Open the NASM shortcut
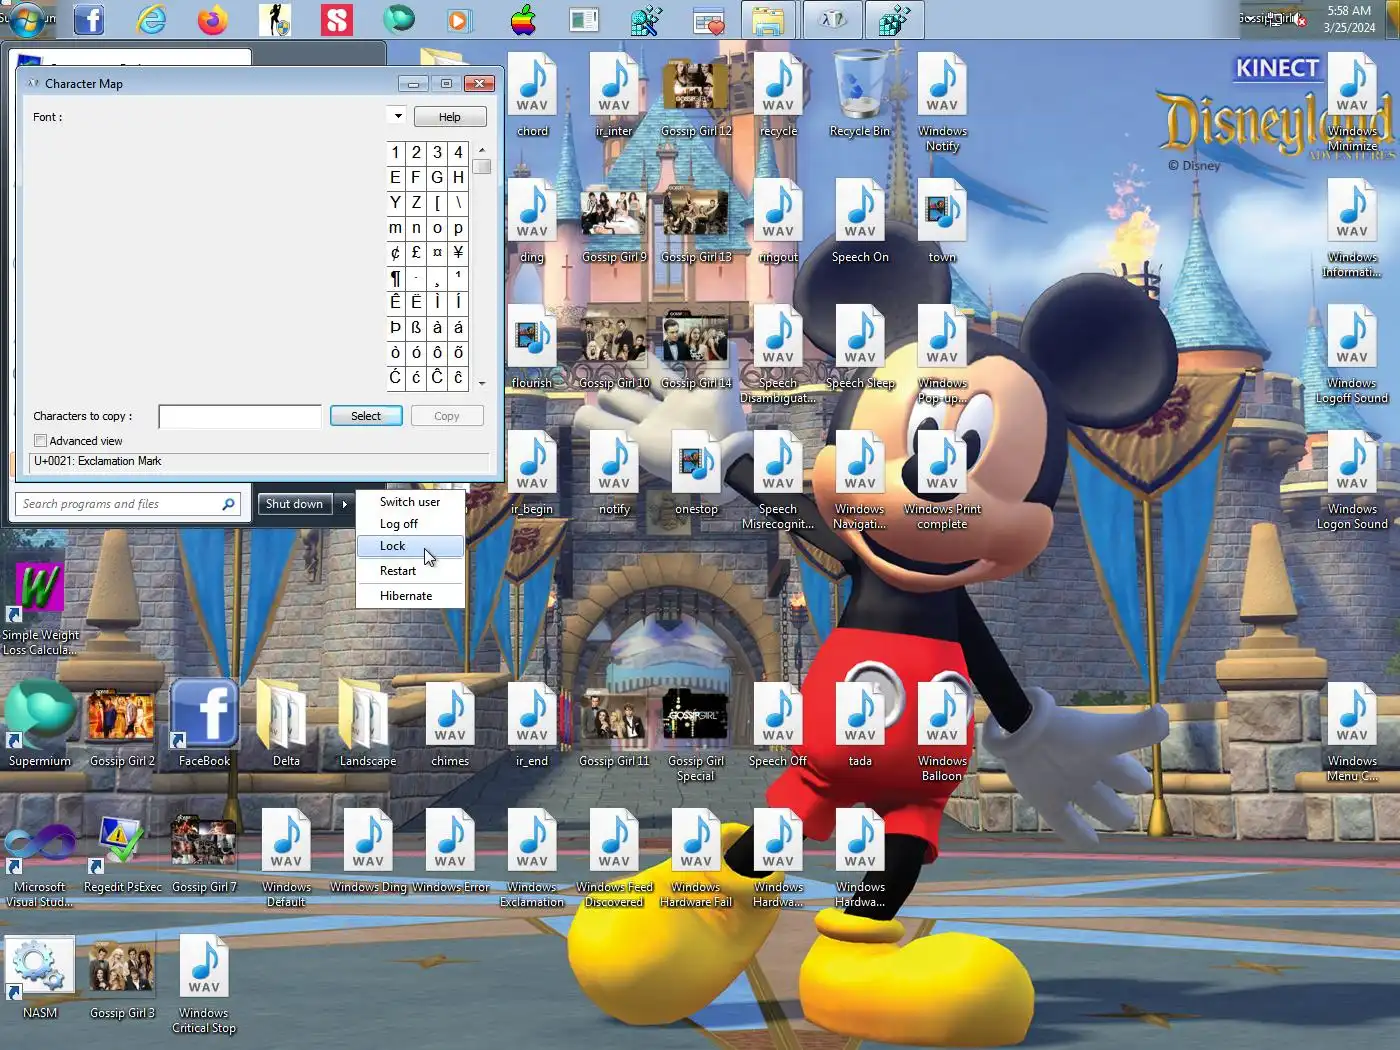This screenshot has width=1400, height=1050. point(40,977)
